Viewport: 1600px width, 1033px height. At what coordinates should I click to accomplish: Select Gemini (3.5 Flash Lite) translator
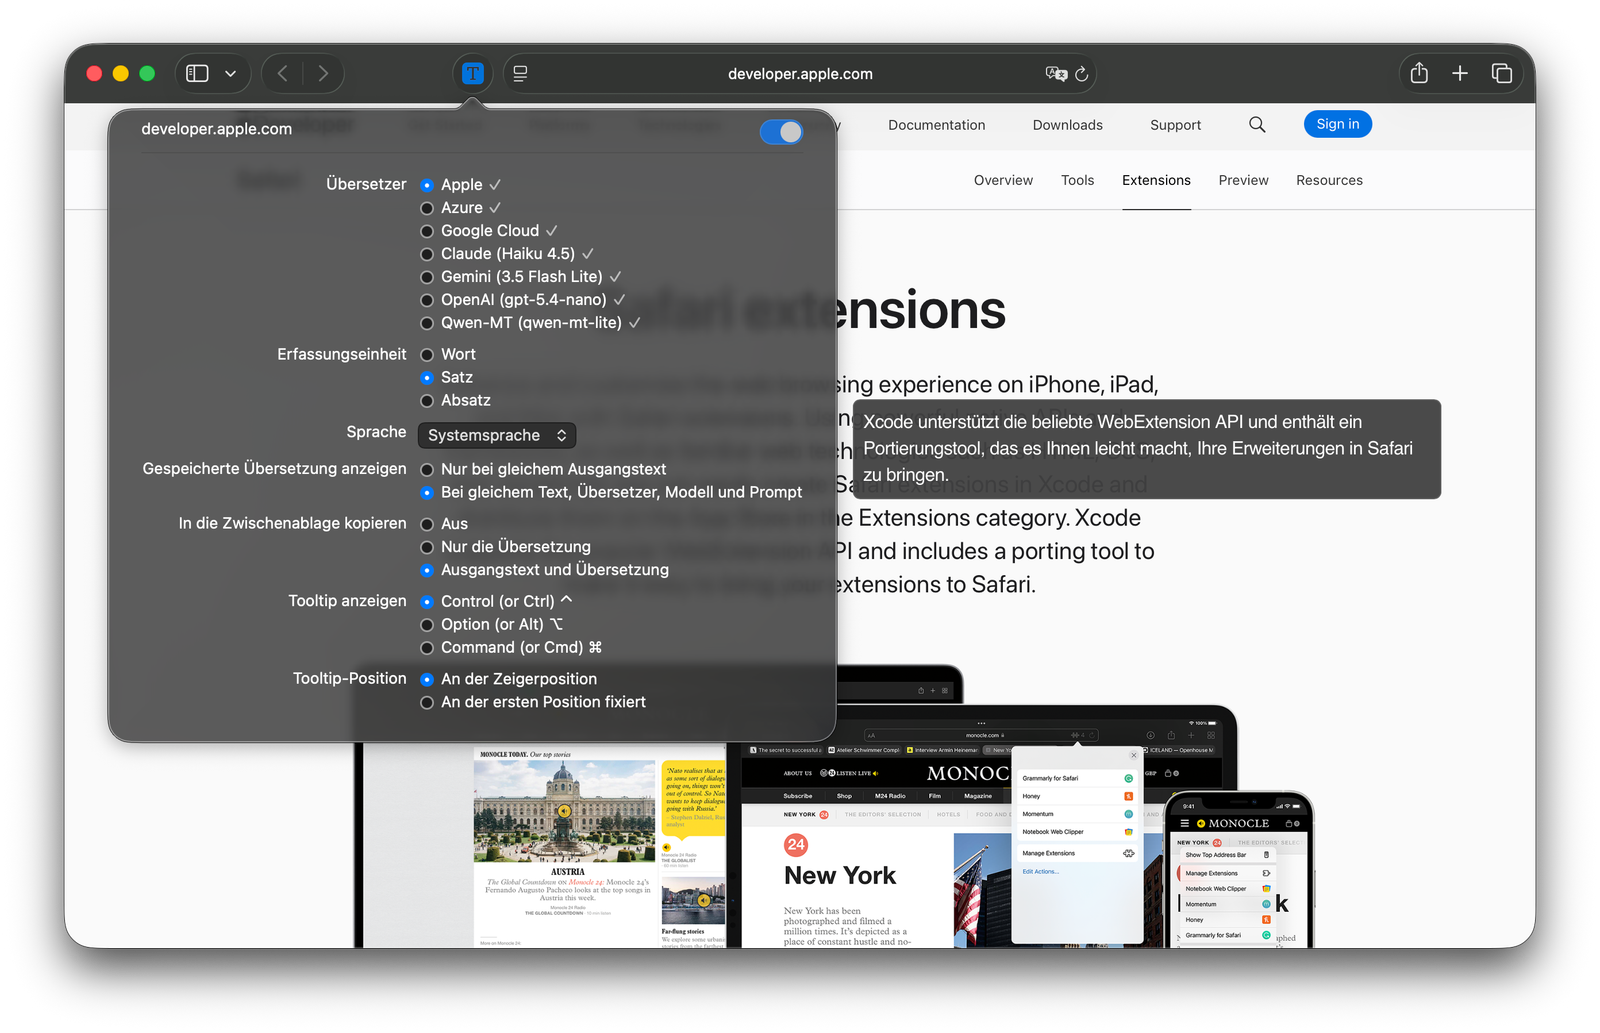tap(427, 277)
